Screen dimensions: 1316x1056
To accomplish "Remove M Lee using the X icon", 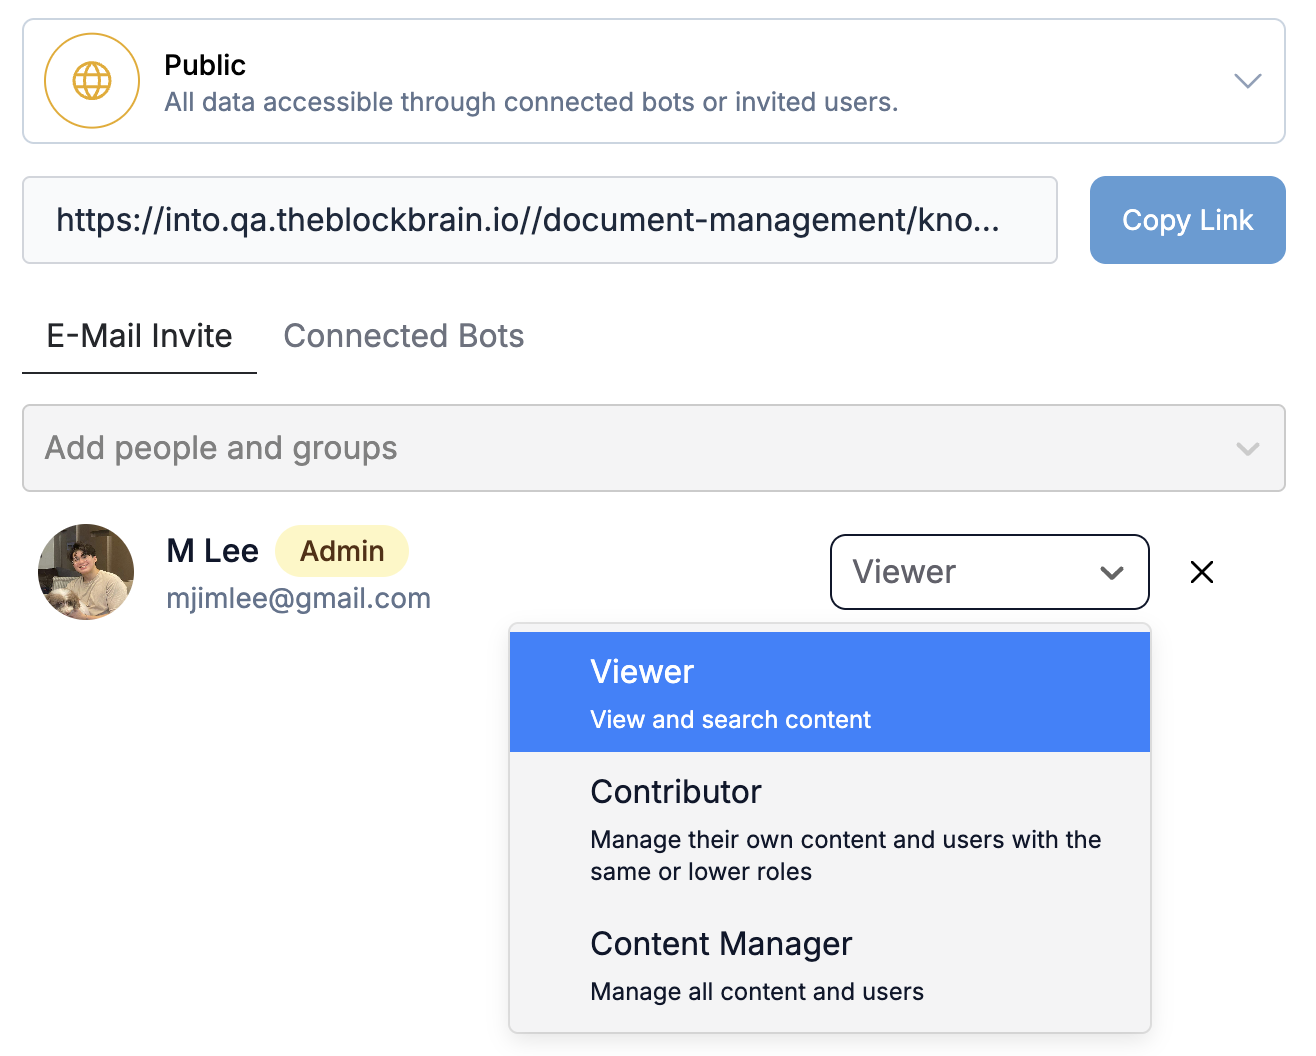I will click(x=1202, y=572).
